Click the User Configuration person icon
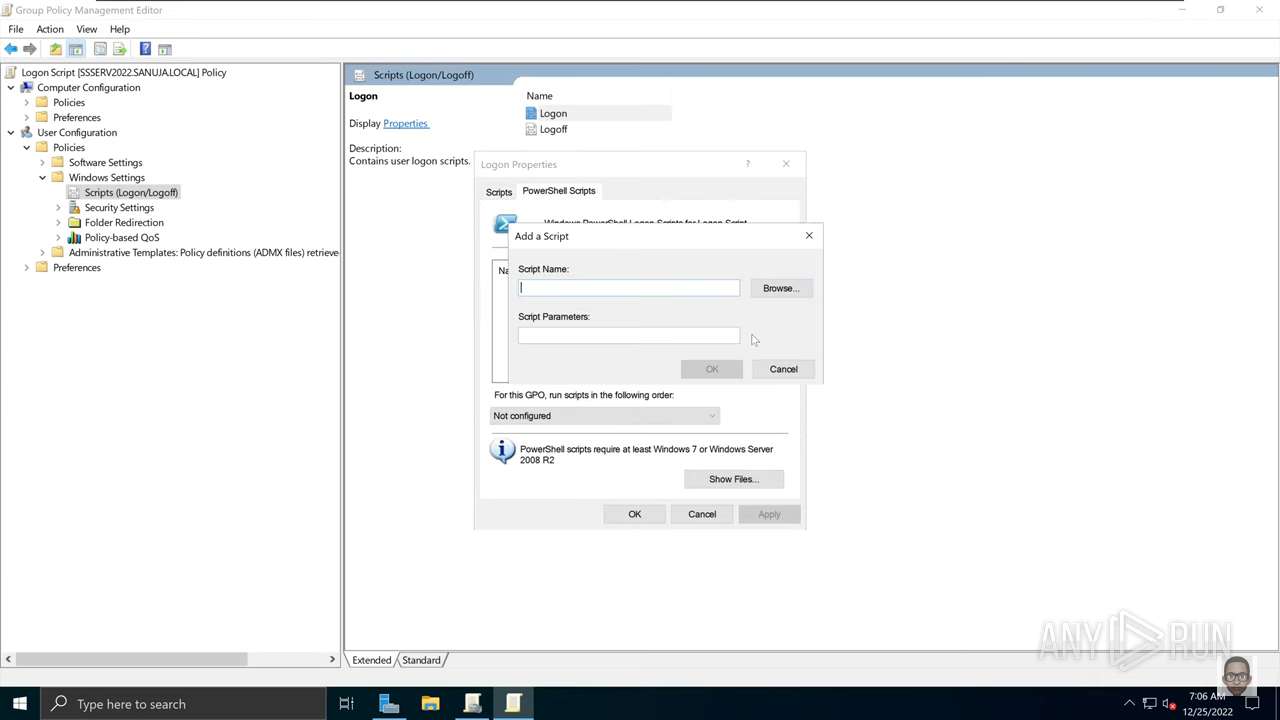The image size is (1280, 720). (26, 132)
